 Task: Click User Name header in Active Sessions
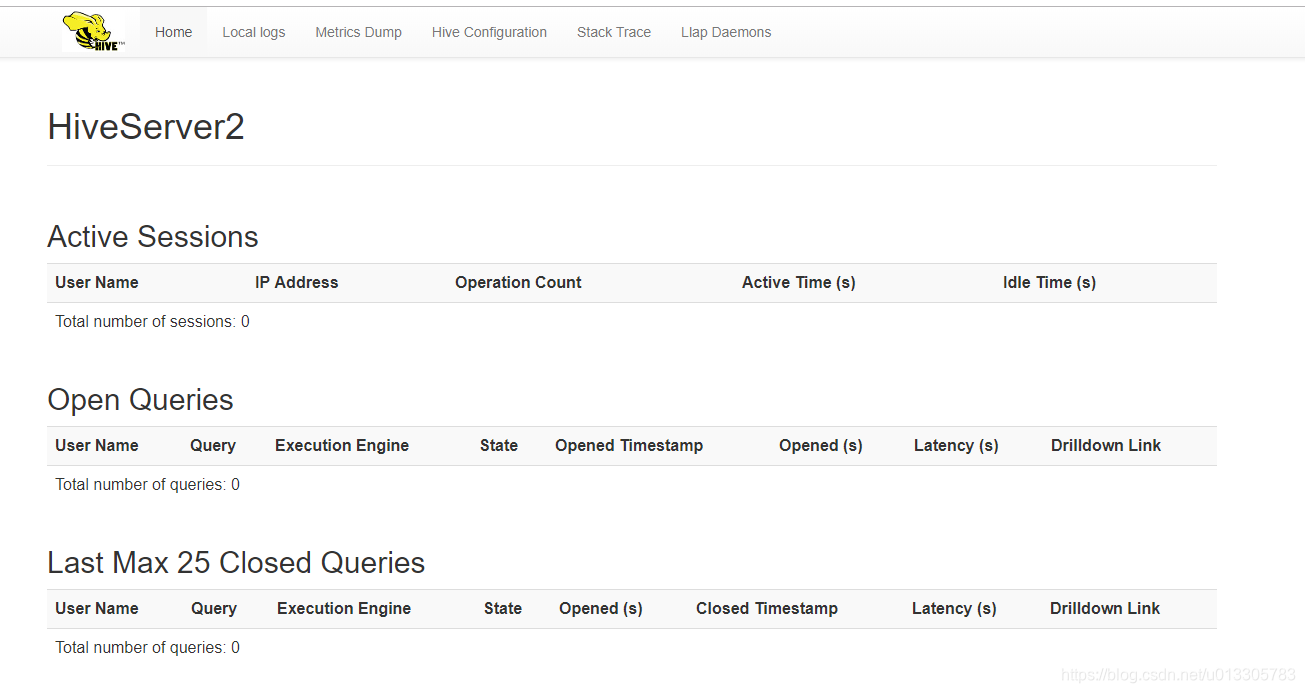(97, 282)
